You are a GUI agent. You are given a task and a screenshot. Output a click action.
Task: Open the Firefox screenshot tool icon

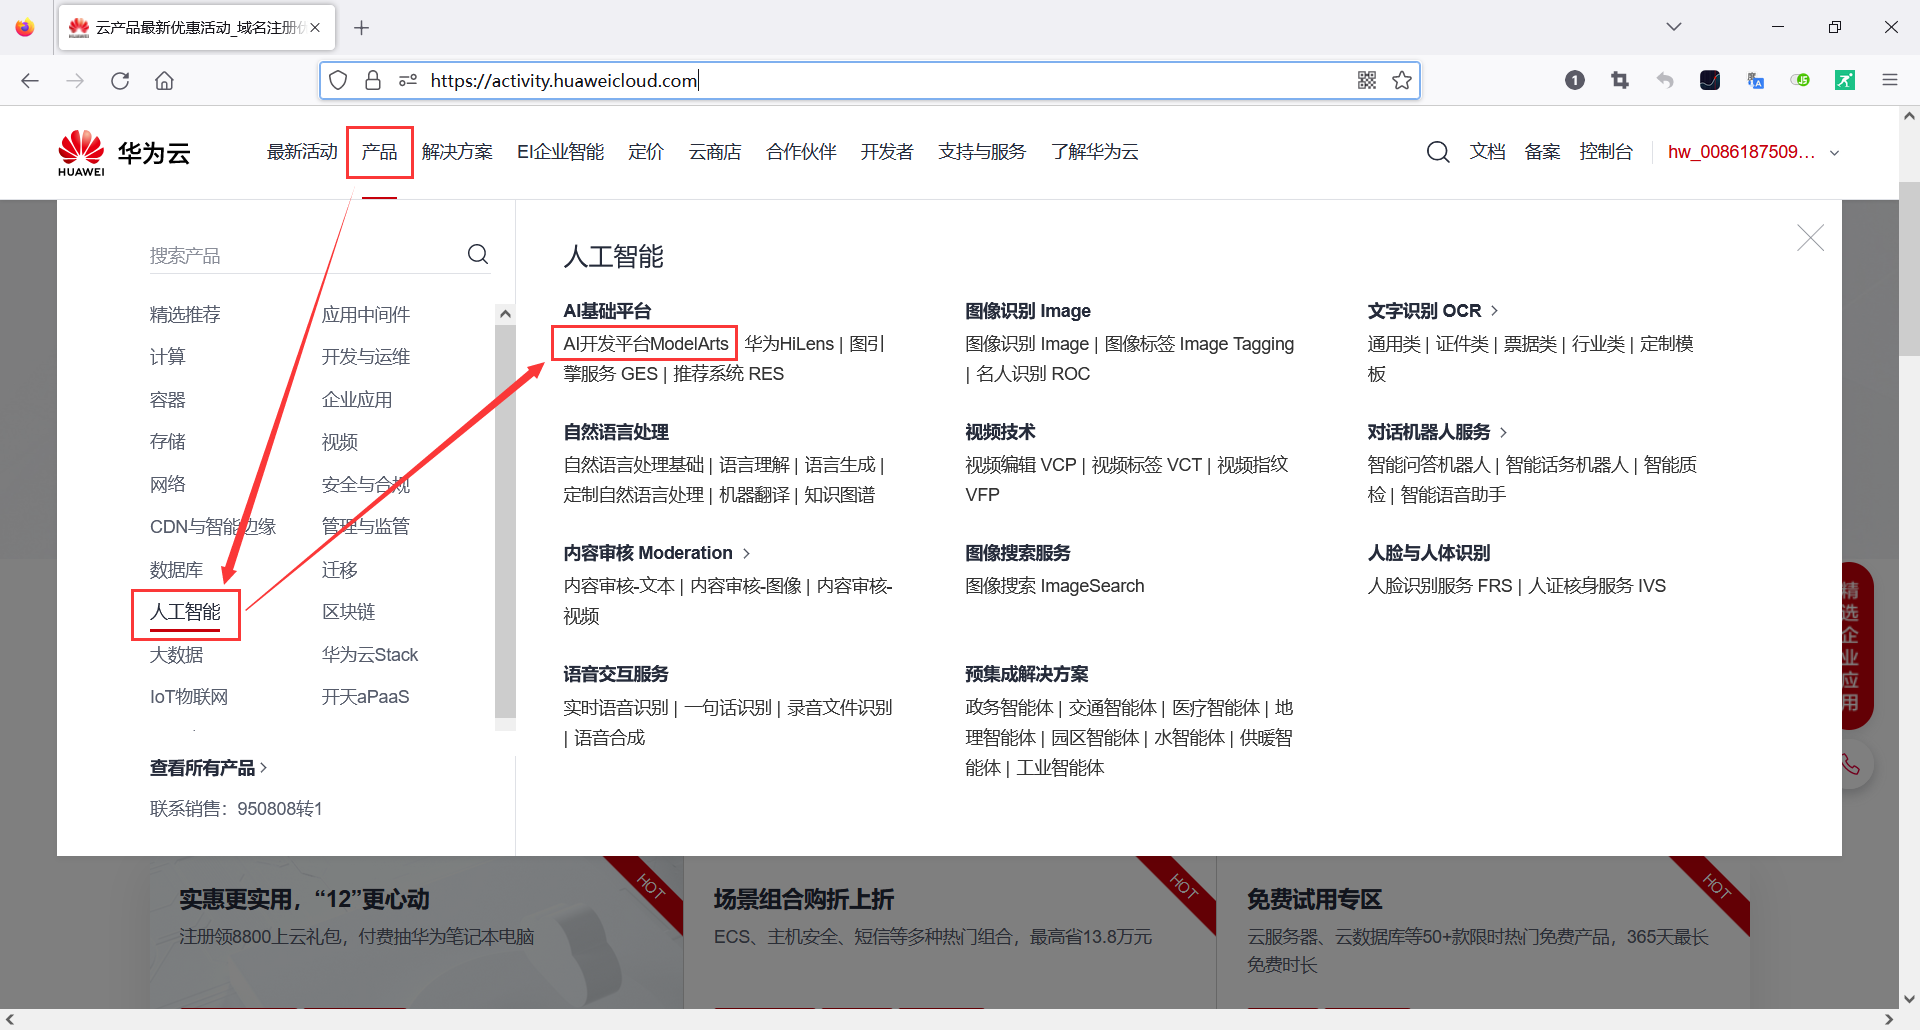point(1620,80)
